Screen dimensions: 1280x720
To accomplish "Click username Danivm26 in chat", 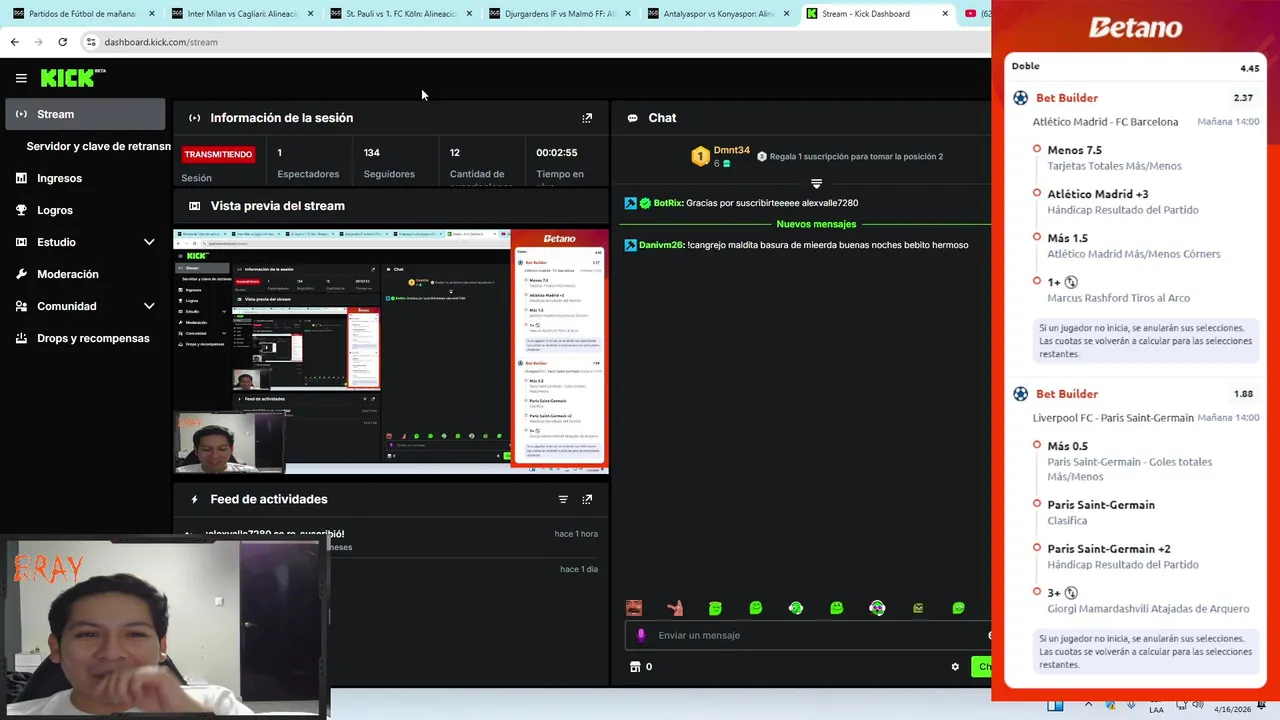I will click(661, 245).
